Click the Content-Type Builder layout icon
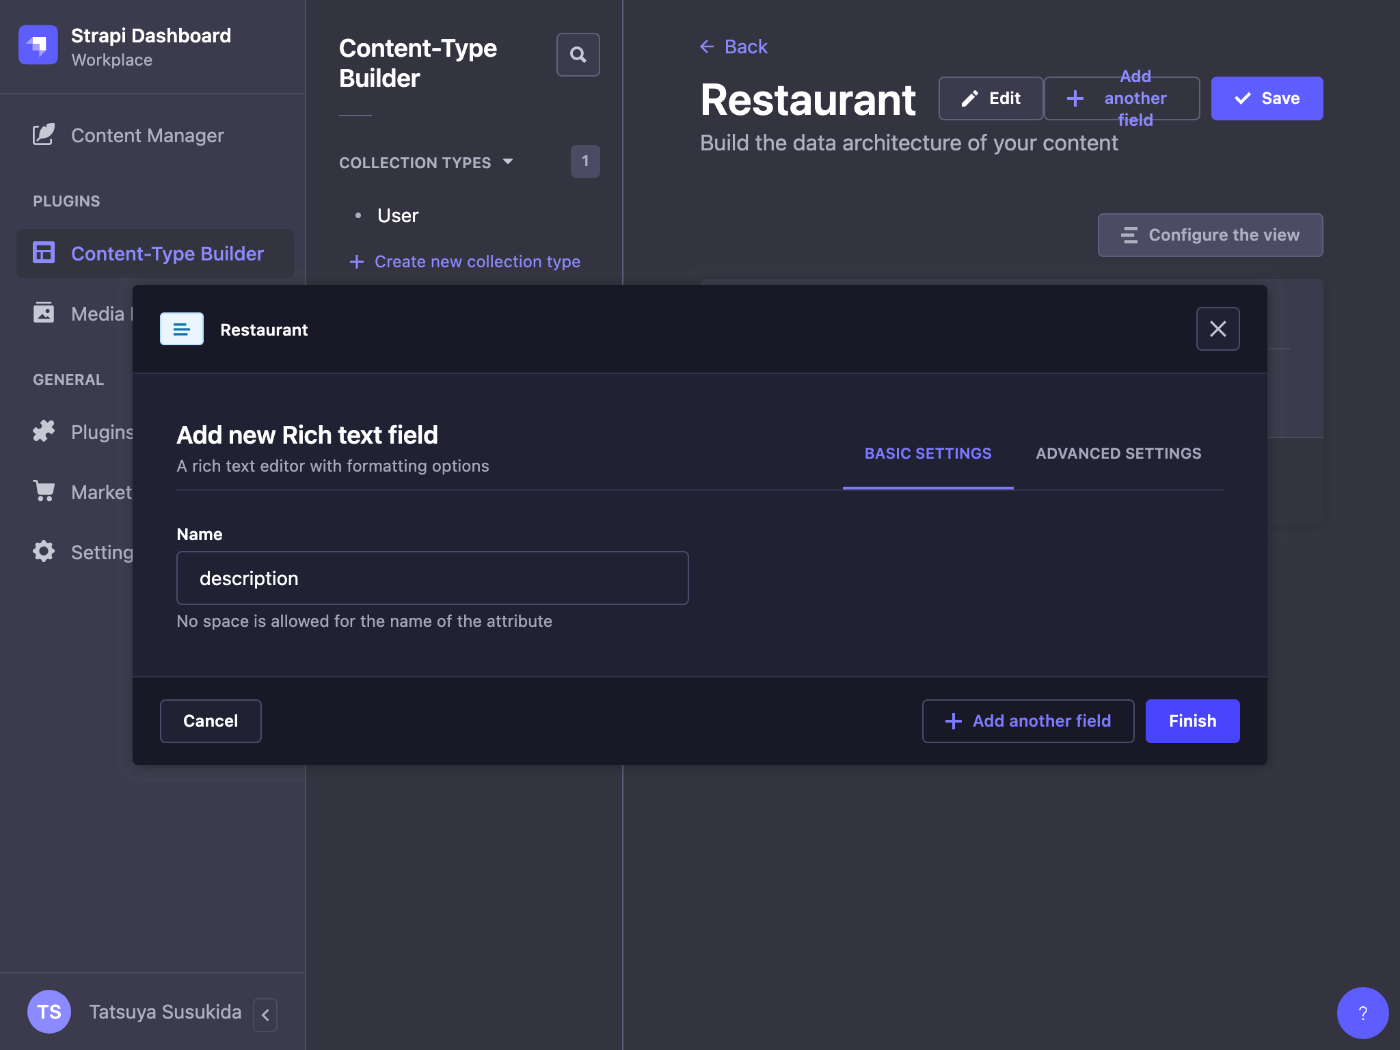The height and width of the screenshot is (1050, 1400). [44, 252]
